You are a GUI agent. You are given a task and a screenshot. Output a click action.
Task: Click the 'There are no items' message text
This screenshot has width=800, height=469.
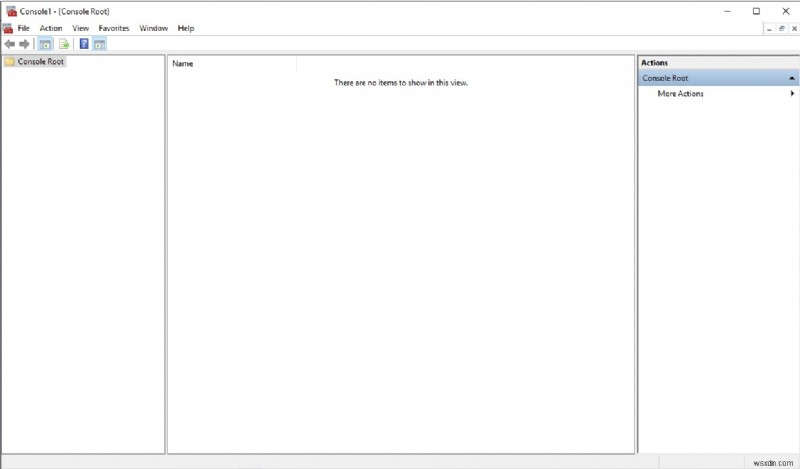401,83
